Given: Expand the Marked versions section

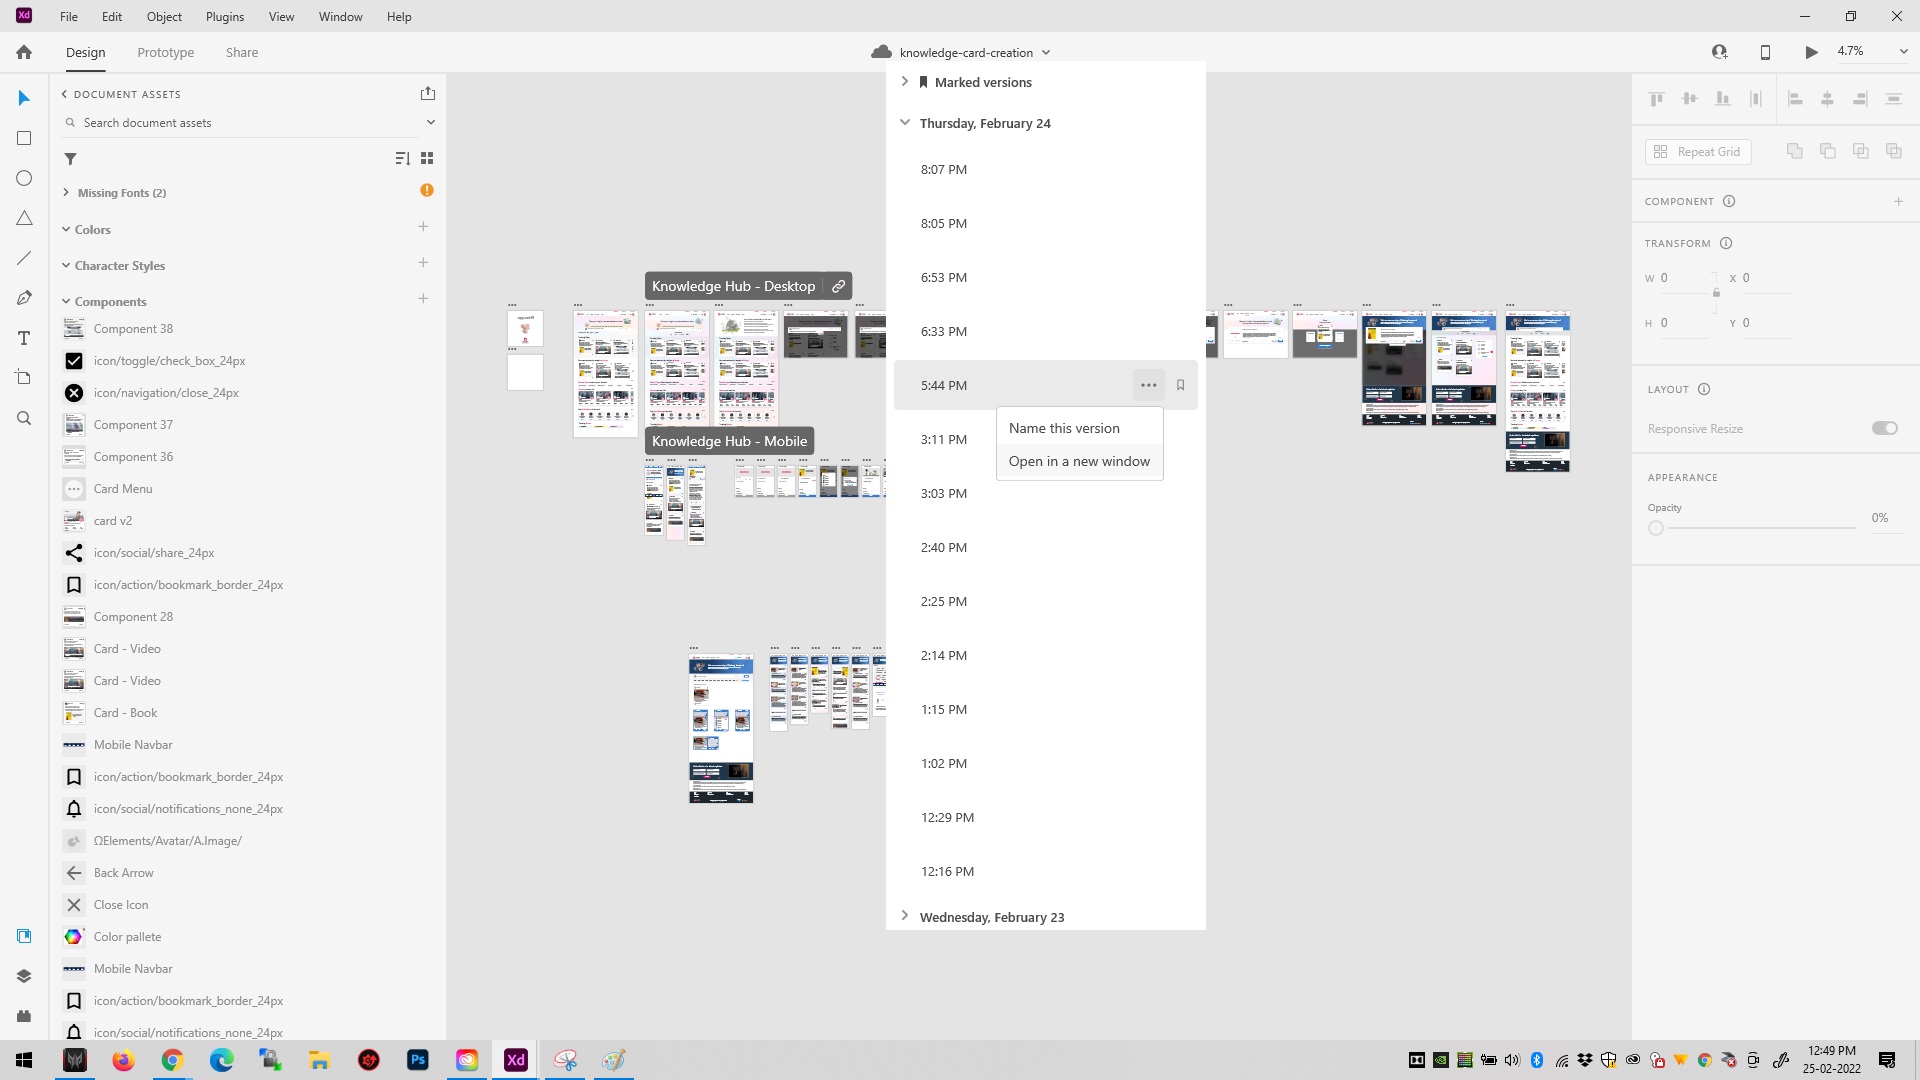Looking at the screenshot, I should [x=905, y=82].
